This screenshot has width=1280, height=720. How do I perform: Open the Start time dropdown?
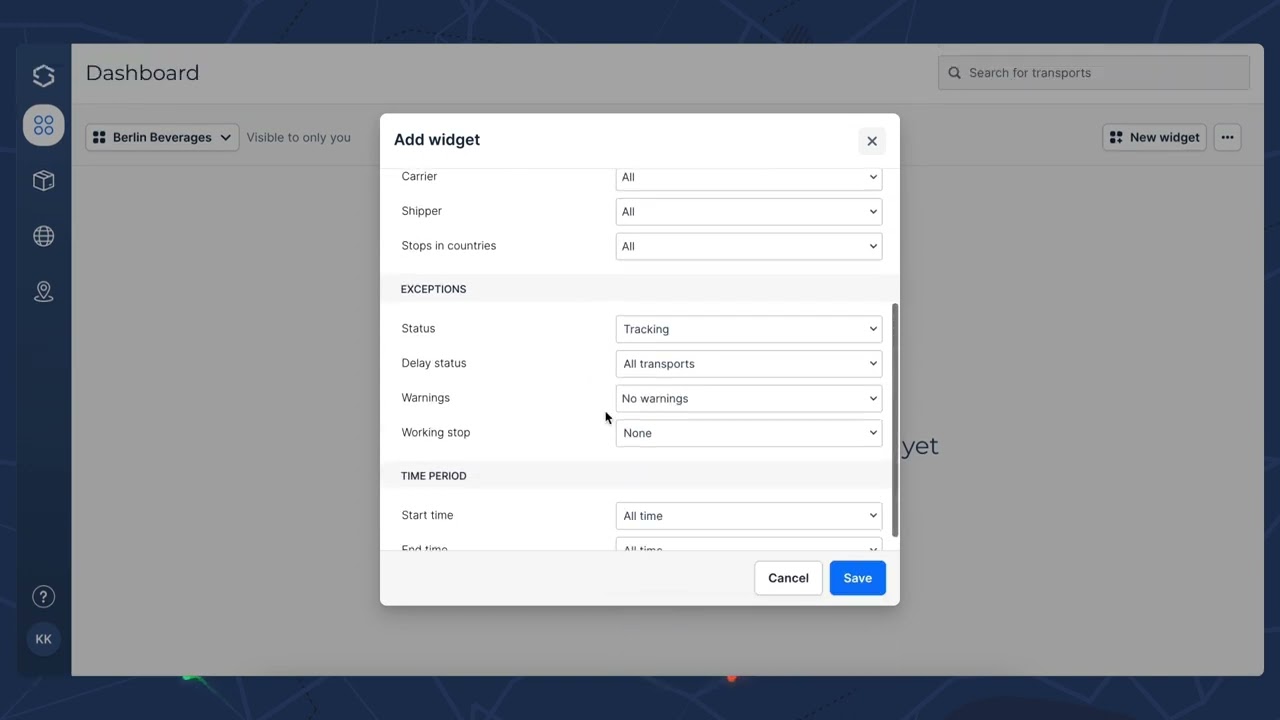(749, 516)
